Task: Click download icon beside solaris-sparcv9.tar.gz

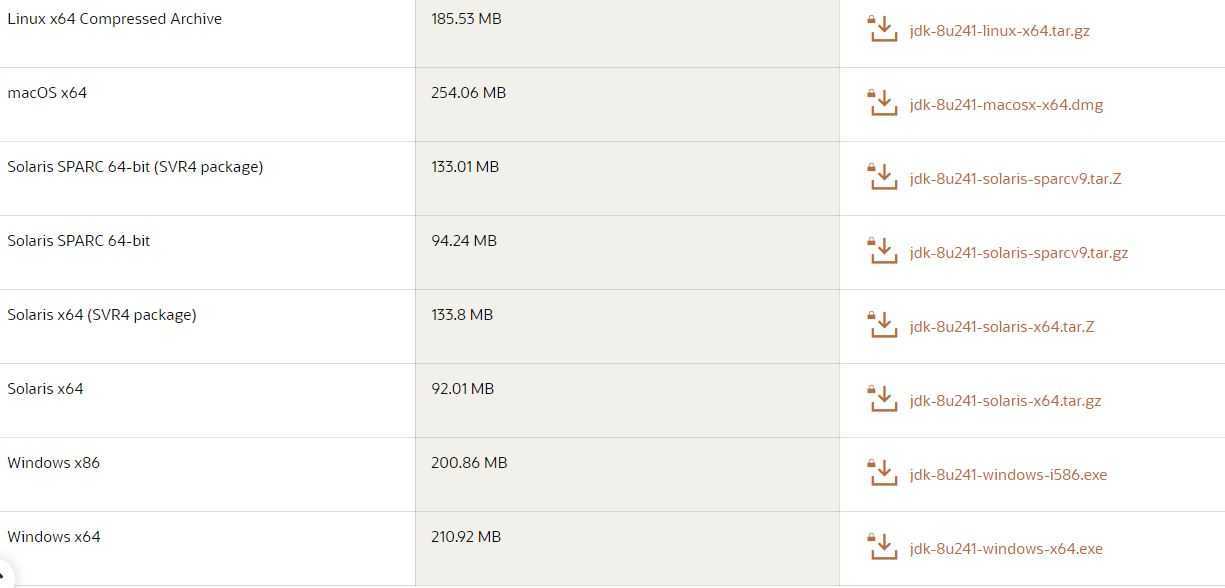Action: 882,251
